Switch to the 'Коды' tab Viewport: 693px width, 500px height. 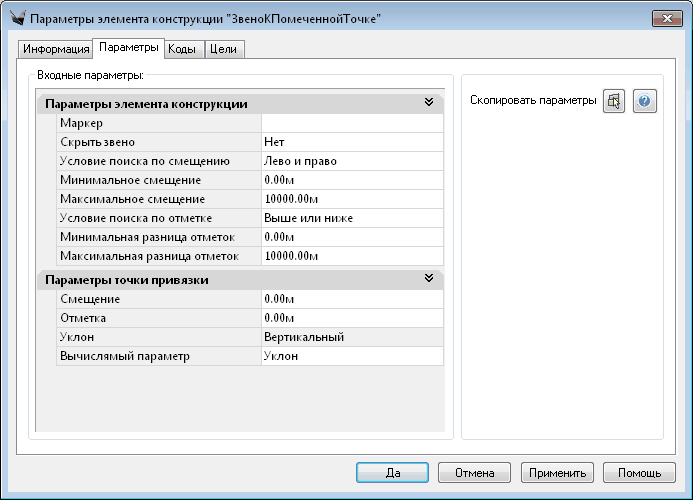(x=182, y=49)
